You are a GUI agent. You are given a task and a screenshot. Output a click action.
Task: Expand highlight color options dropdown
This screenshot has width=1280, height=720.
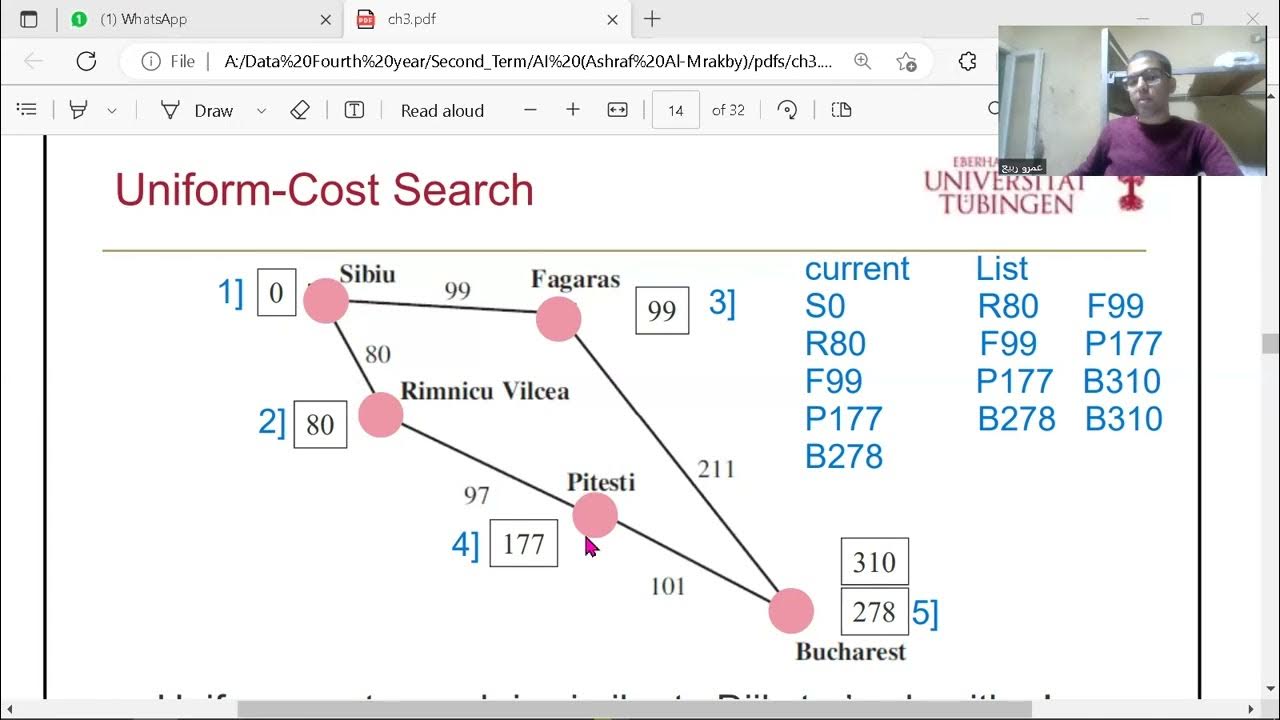pyautogui.click(x=112, y=110)
